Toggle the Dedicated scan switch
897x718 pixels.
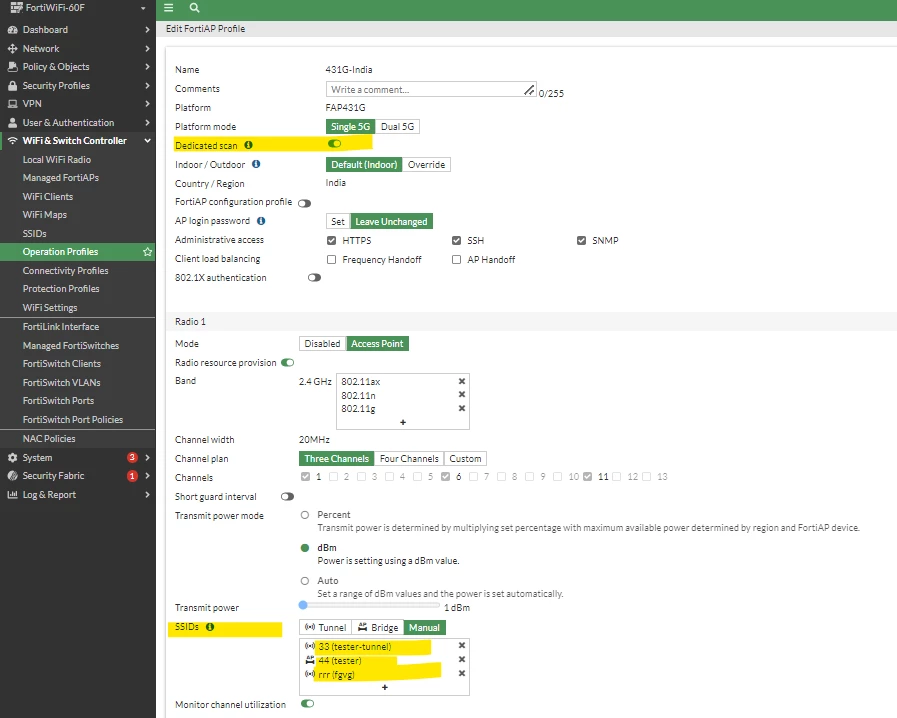tap(335, 144)
